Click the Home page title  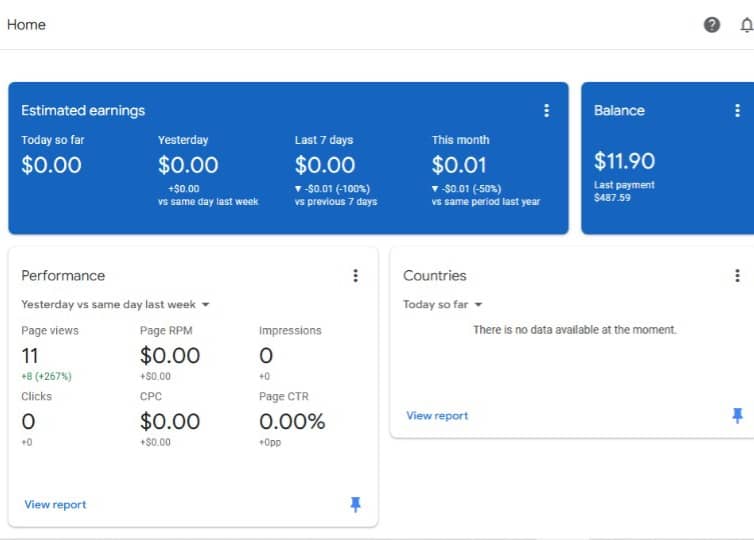[26, 25]
